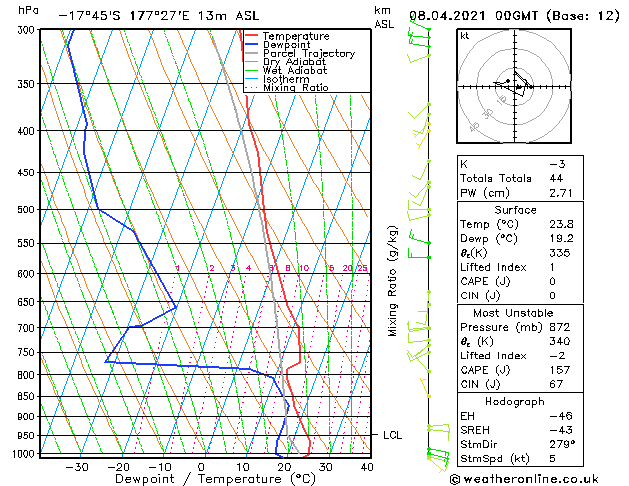Click the hodograph wind plot
The width and height of the screenshot is (629, 486).
click(x=514, y=86)
